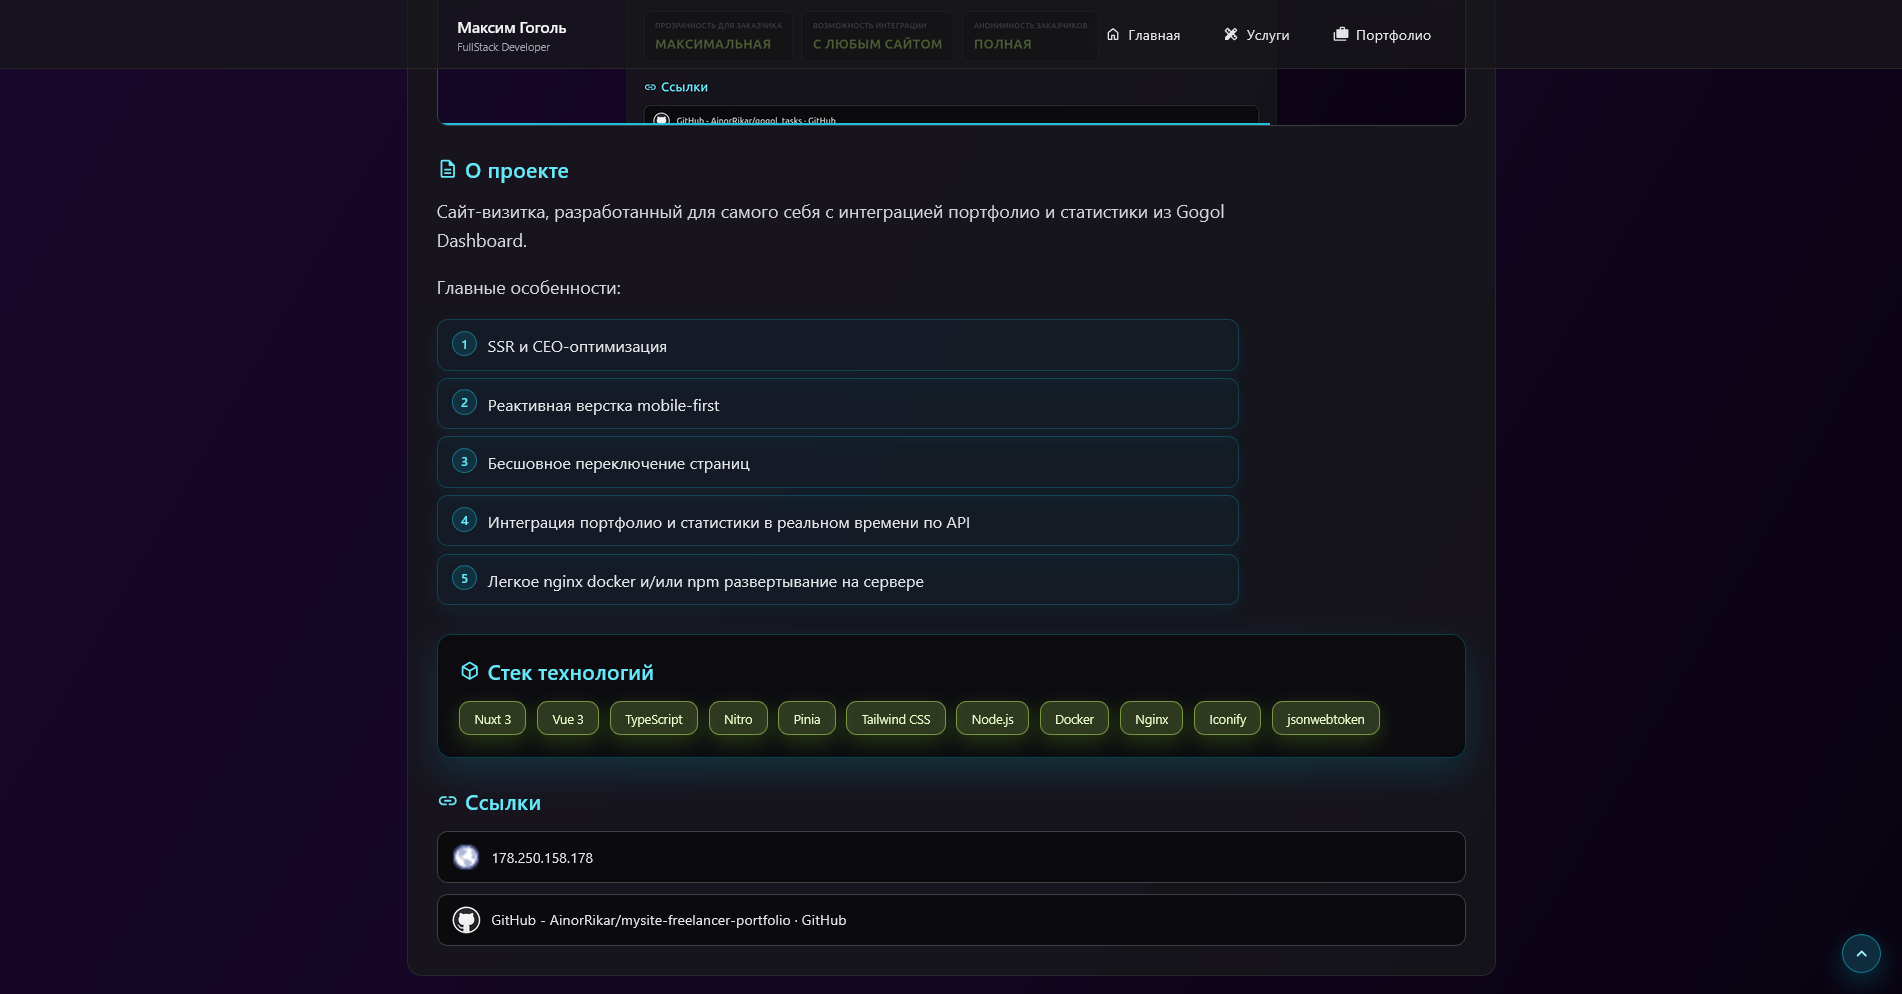
Task: Click number 2 badge of Реактивная верстка item
Action: tap(464, 403)
